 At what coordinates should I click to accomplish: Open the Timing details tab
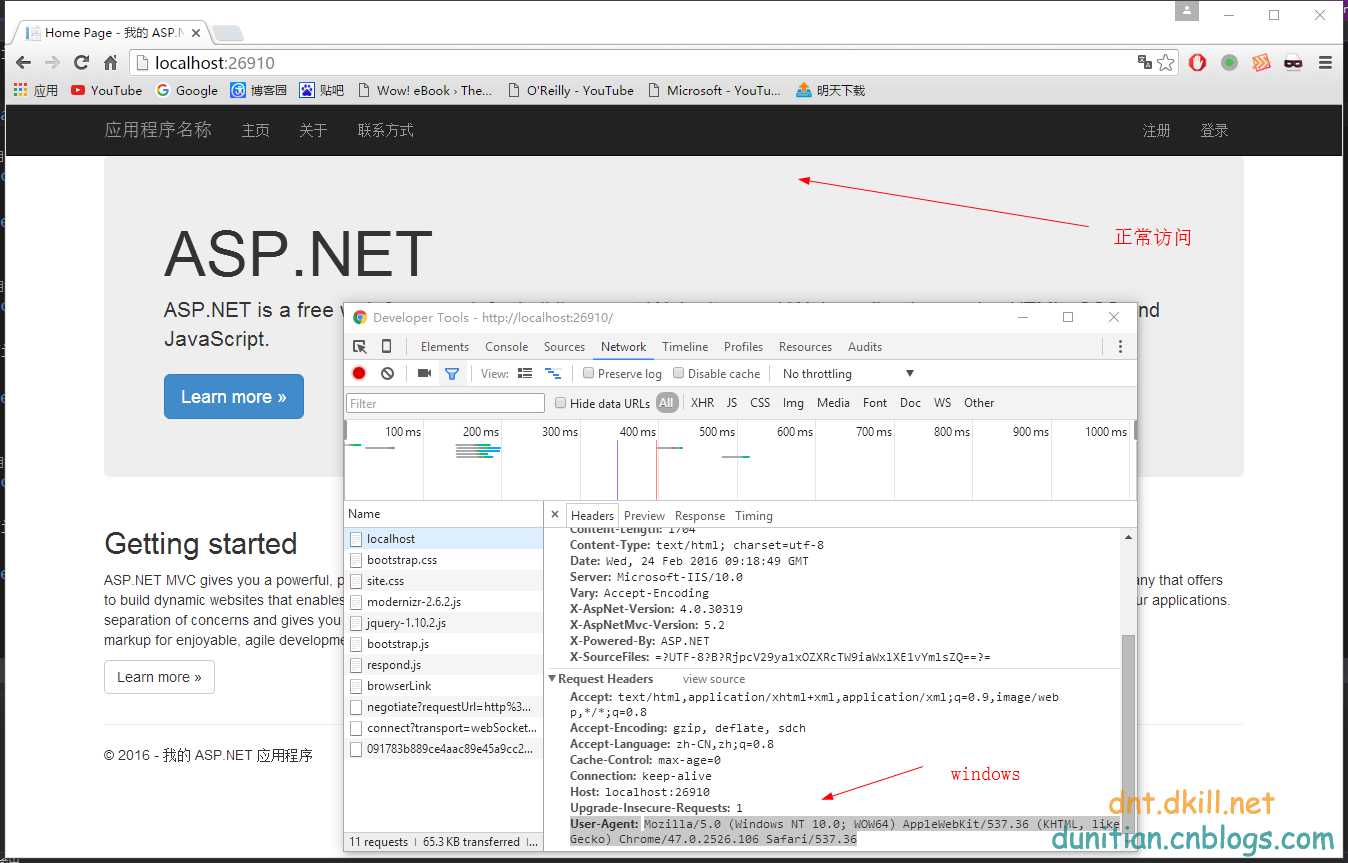click(x=754, y=516)
